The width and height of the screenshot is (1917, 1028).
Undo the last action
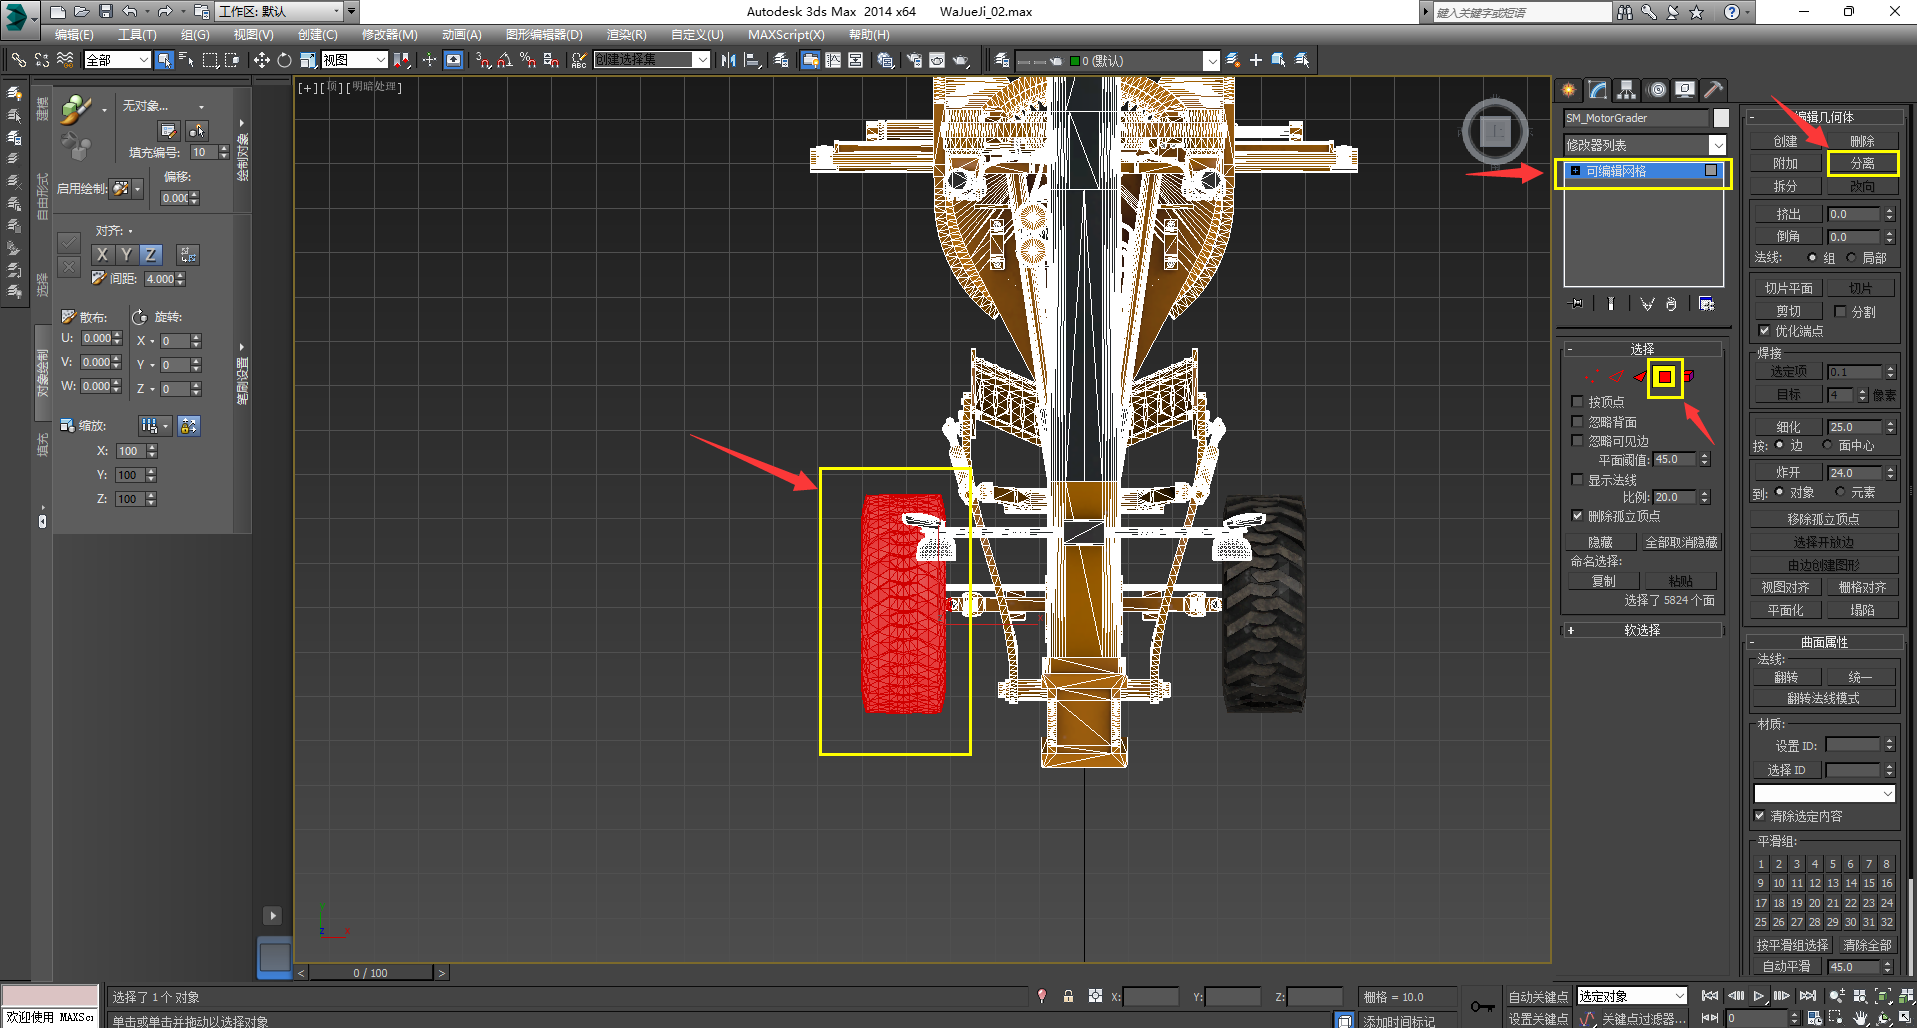point(130,12)
